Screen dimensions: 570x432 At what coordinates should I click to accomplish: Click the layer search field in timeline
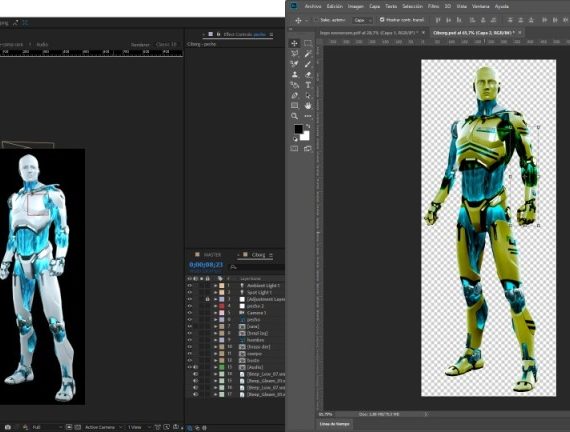tap(257, 267)
